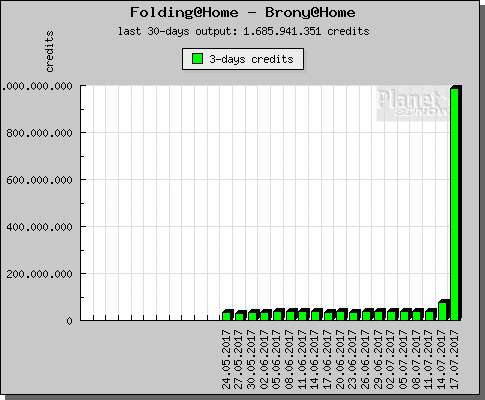Click the green bar for 26.06.2017
This screenshot has height=400, width=485.
(366, 316)
